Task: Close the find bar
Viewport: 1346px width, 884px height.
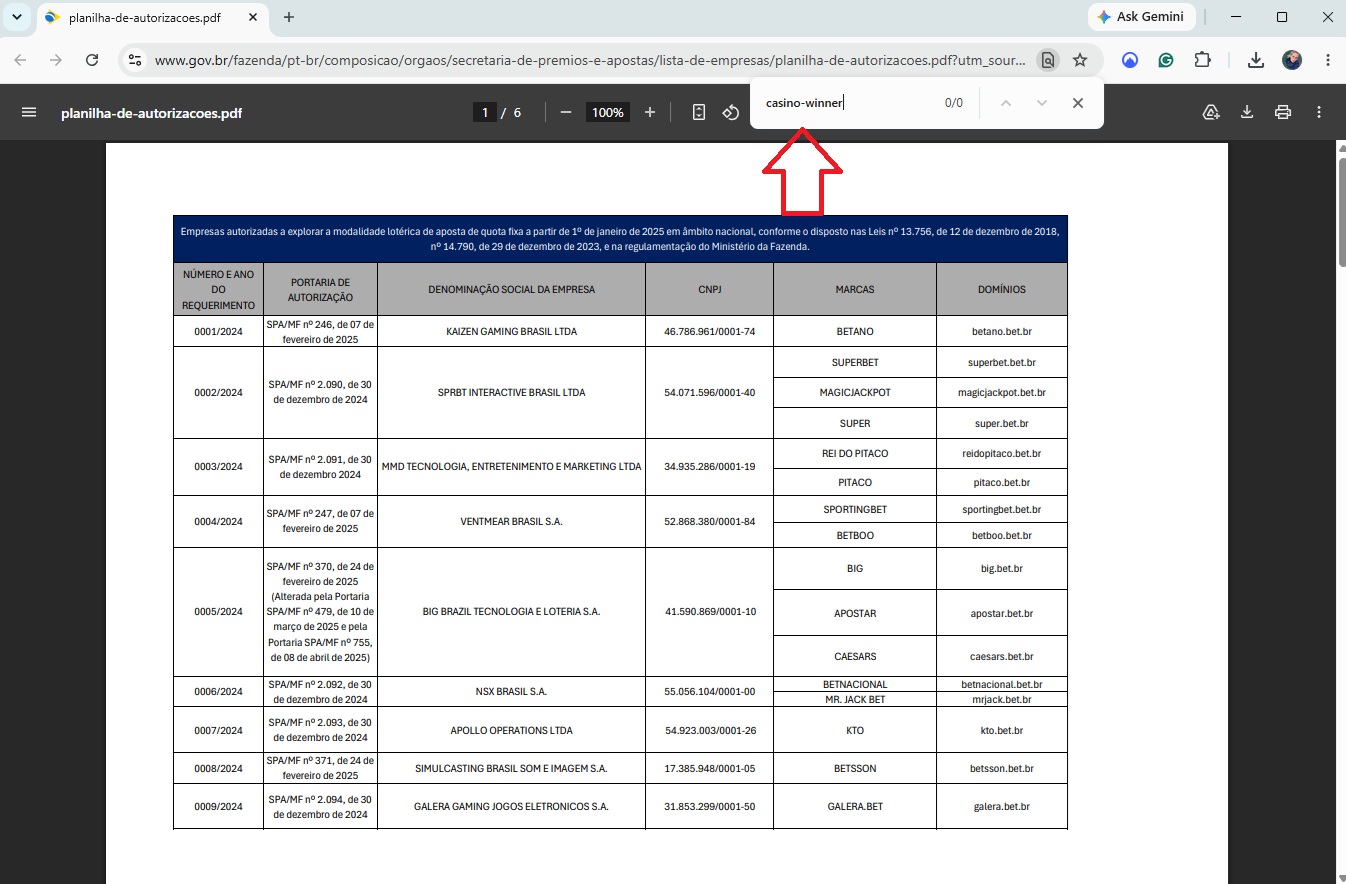Action: pos(1078,103)
